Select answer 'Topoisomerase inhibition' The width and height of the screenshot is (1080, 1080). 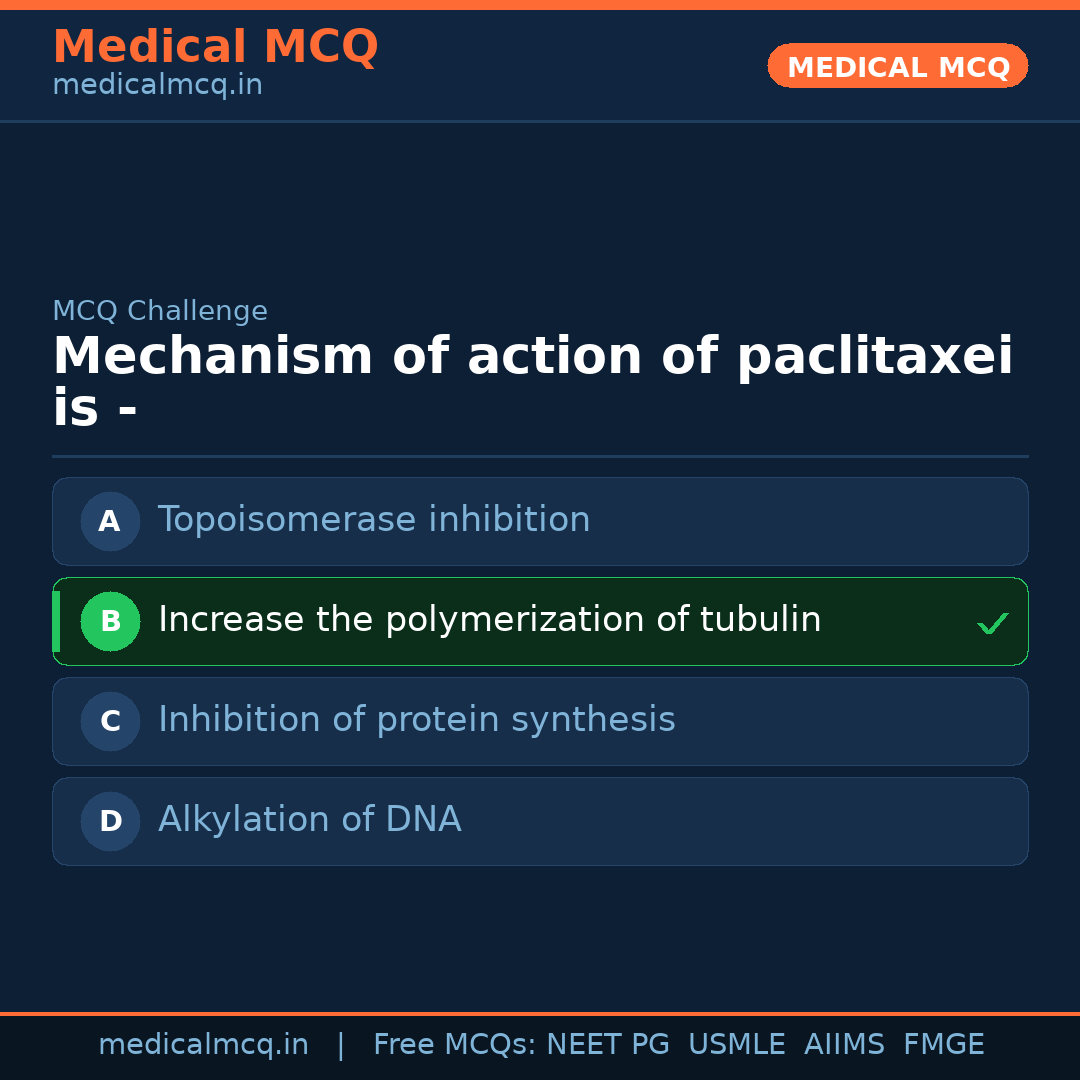point(374,520)
